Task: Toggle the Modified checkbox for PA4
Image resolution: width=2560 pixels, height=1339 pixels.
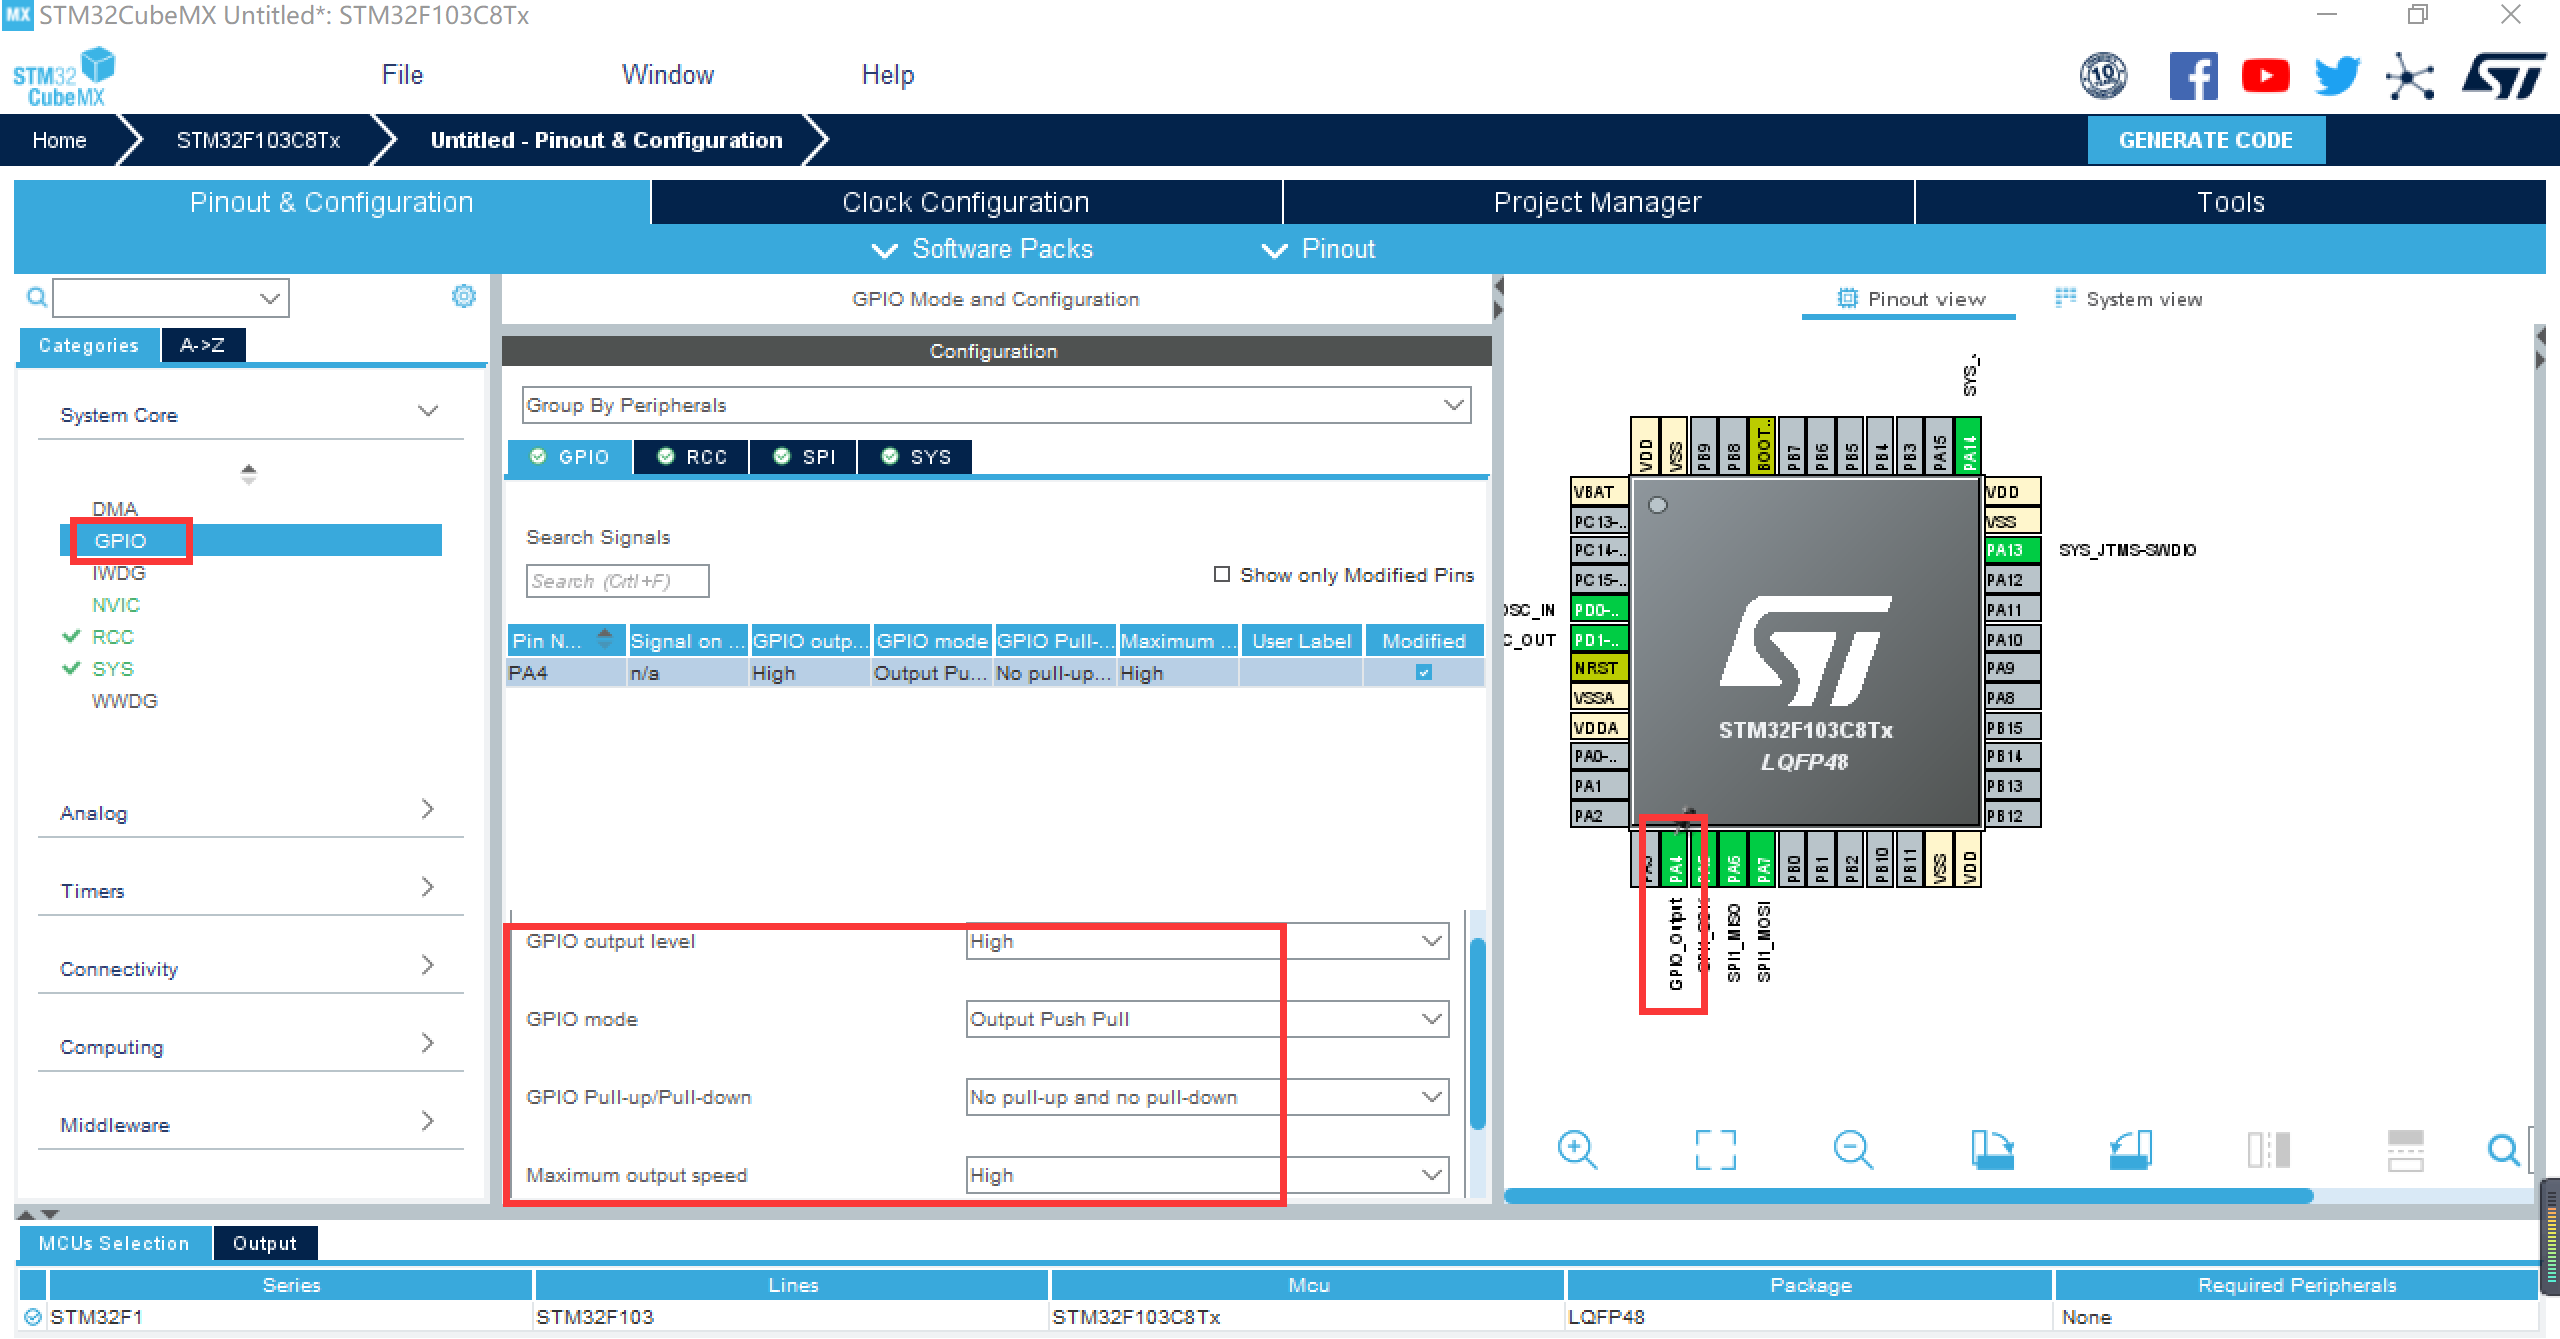Action: pos(1423,673)
